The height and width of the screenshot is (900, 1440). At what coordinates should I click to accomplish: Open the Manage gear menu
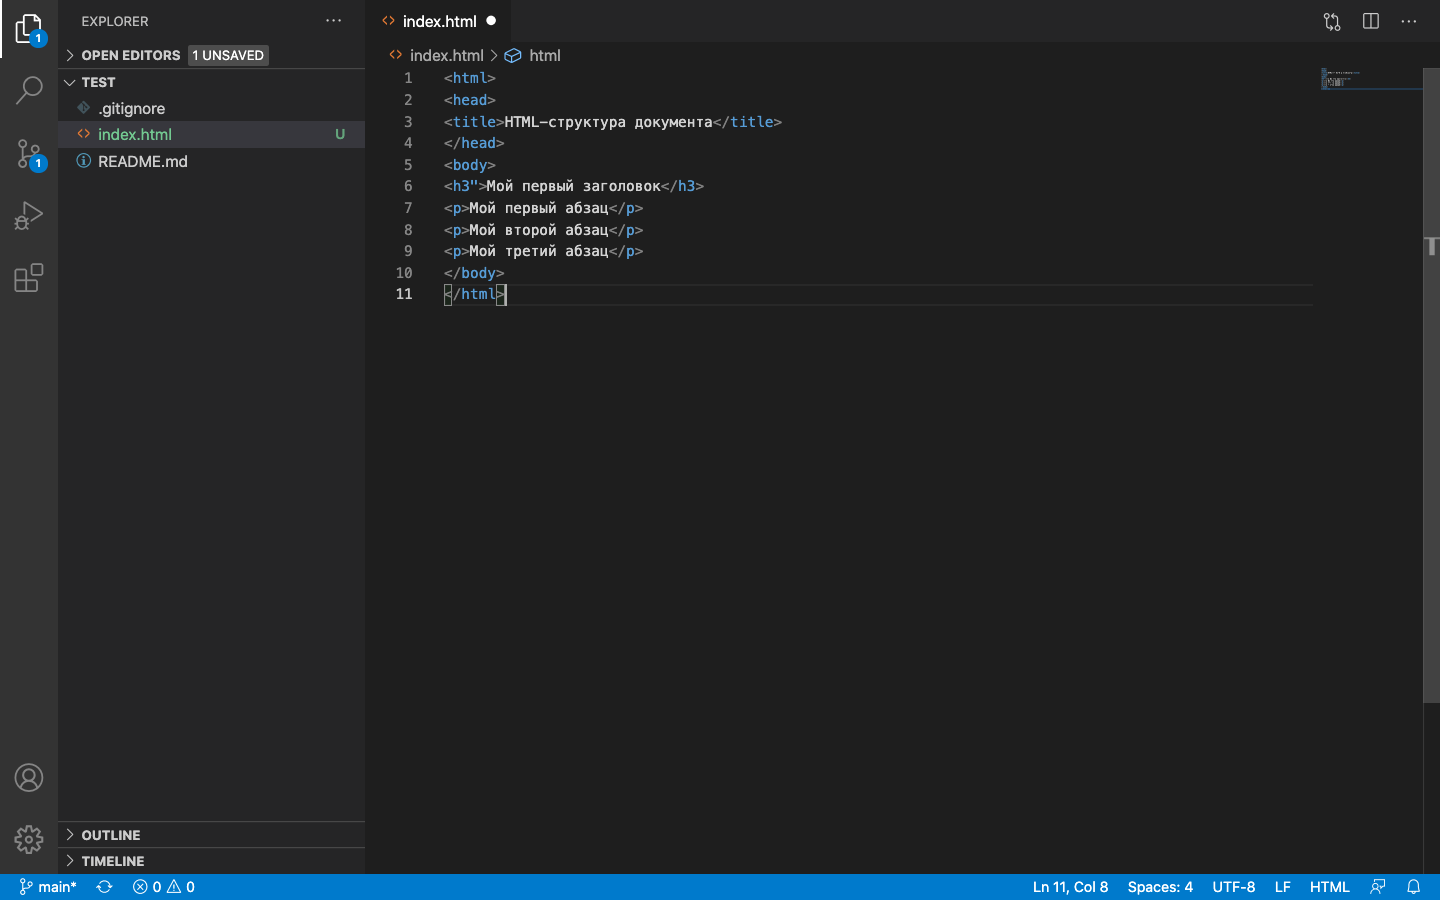click(29, 839)
